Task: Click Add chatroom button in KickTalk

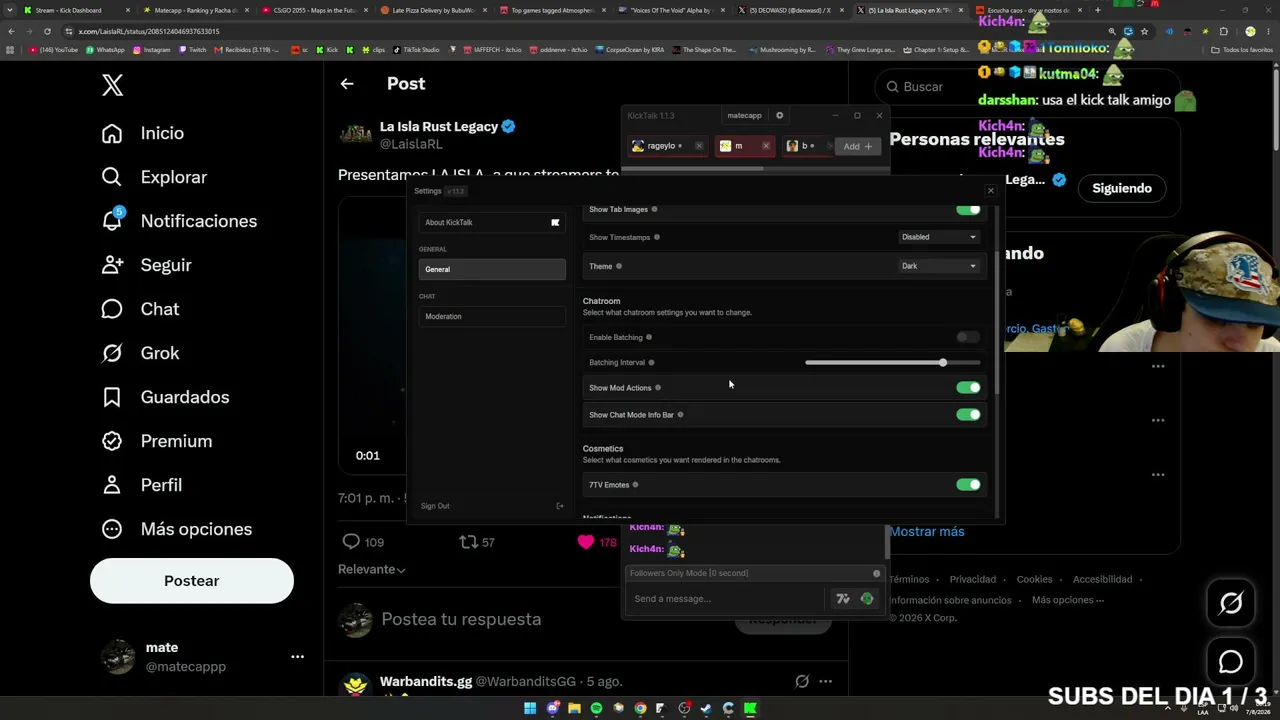Action: (857, 146)
